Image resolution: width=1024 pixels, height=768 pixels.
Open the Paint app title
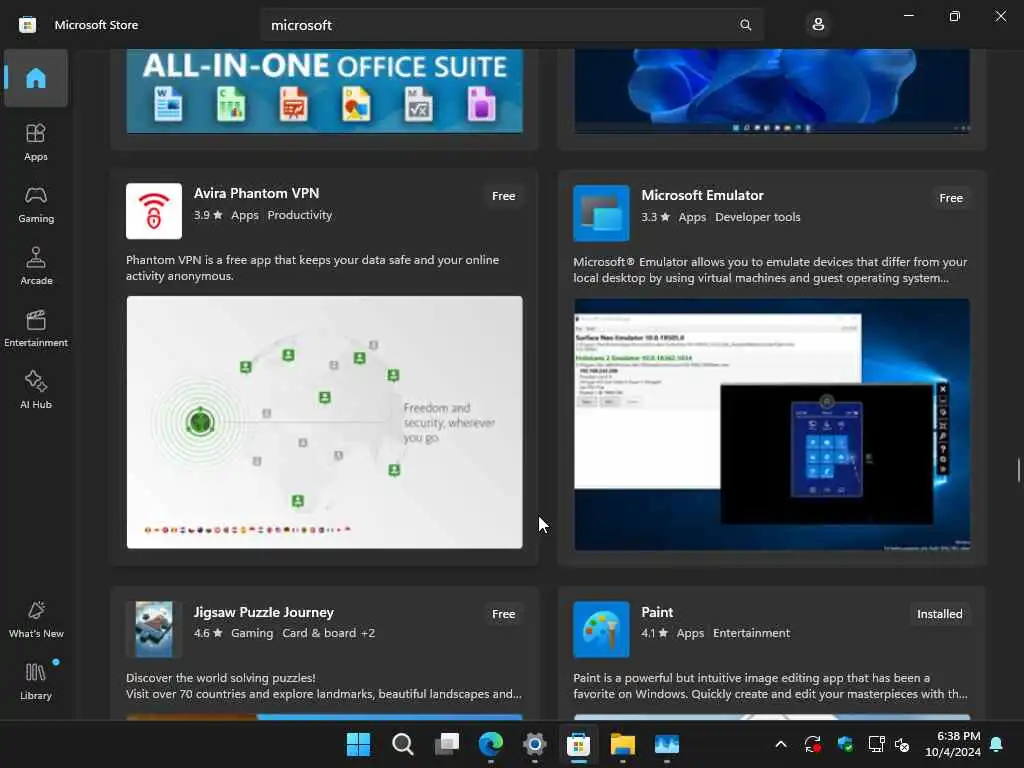pos(657,613)
